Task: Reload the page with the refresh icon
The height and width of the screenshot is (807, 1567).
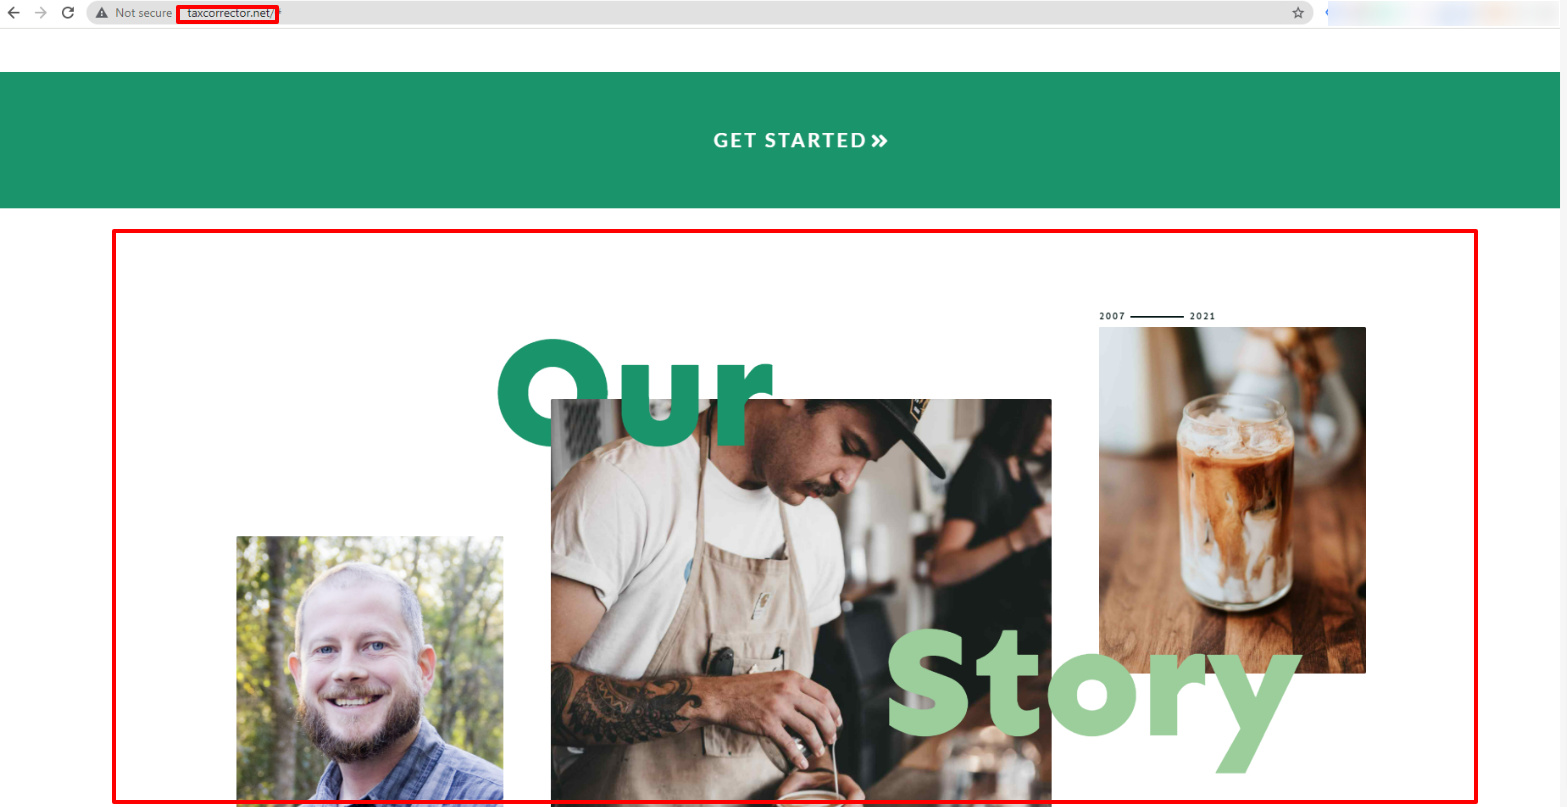Action: point(68,13)
